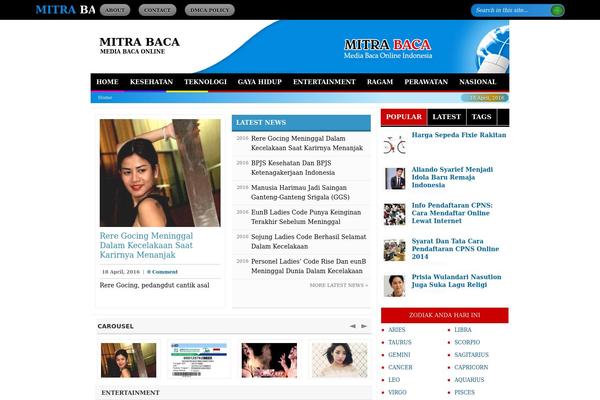The width and height of the screenshot is (600, 400).
Task: Open the Nasional menu
Action: [x=478, y=82]
